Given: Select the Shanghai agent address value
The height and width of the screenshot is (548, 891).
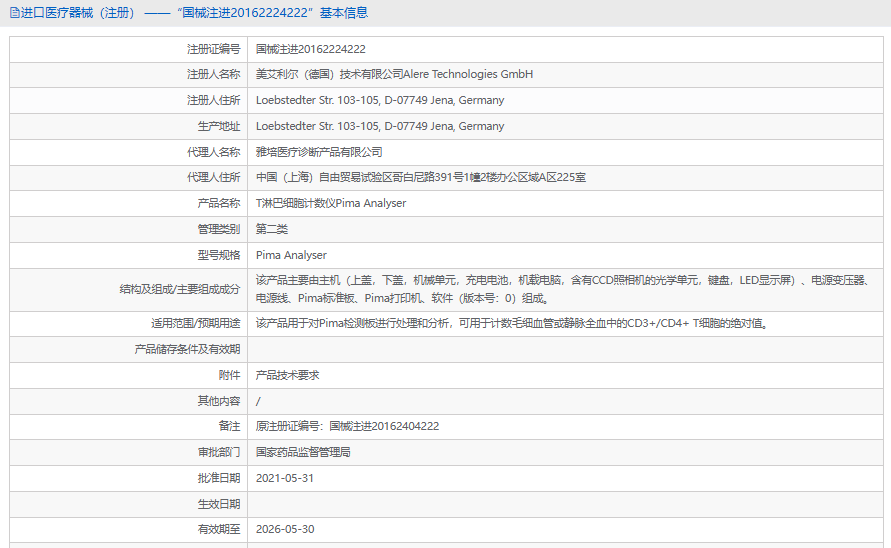Looking at the screenshot, I should tap(421, 177).
